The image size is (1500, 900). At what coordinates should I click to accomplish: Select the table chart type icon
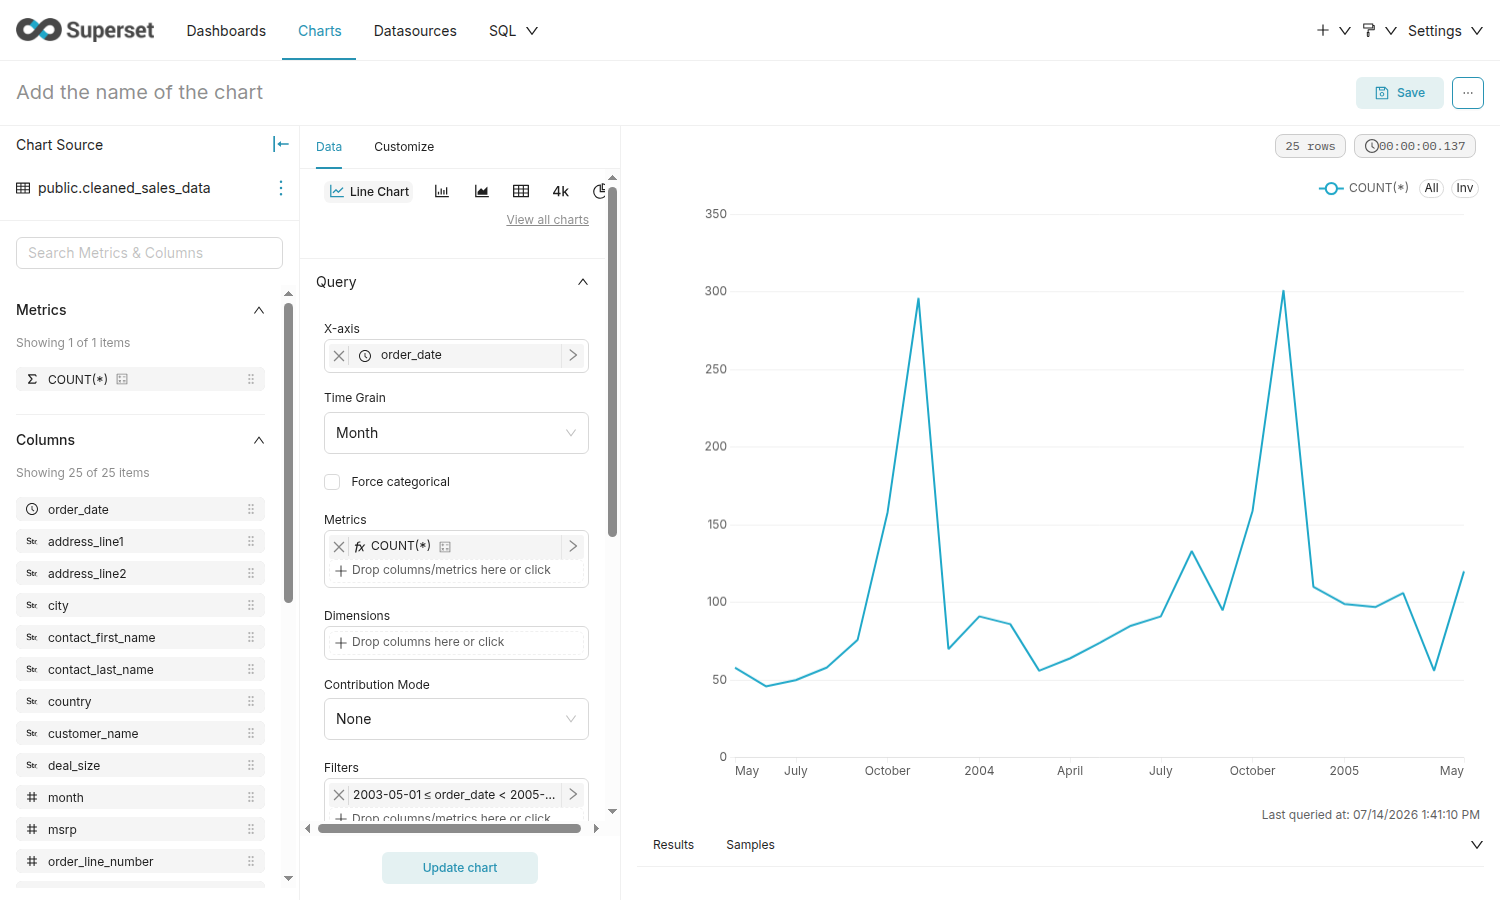[521, 191]
